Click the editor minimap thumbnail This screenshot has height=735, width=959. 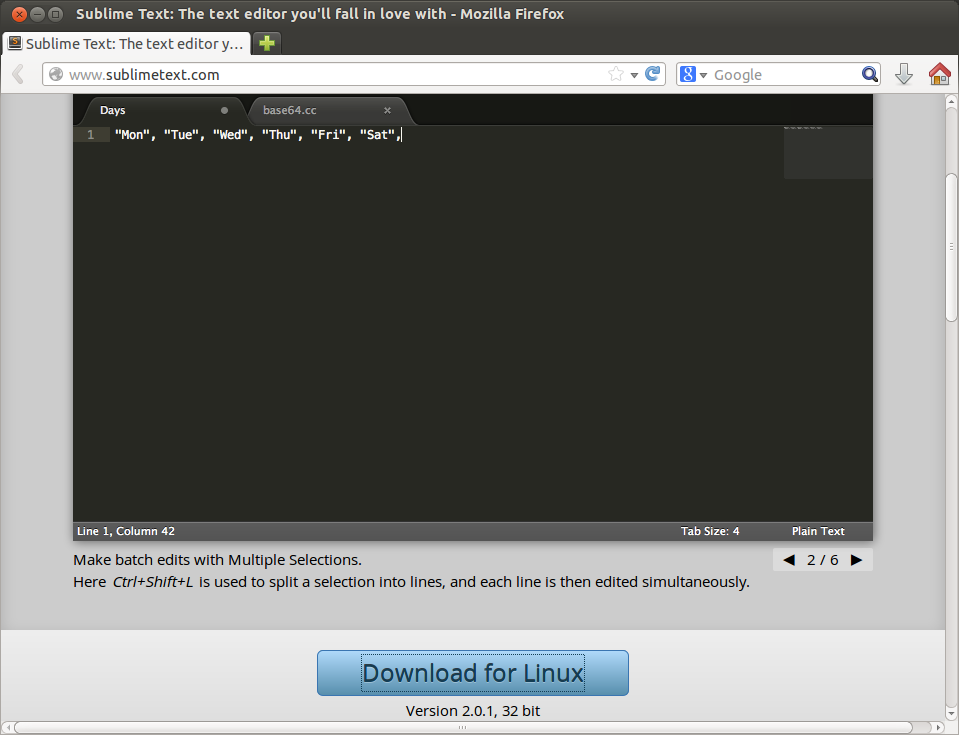(x=828, y=152)
